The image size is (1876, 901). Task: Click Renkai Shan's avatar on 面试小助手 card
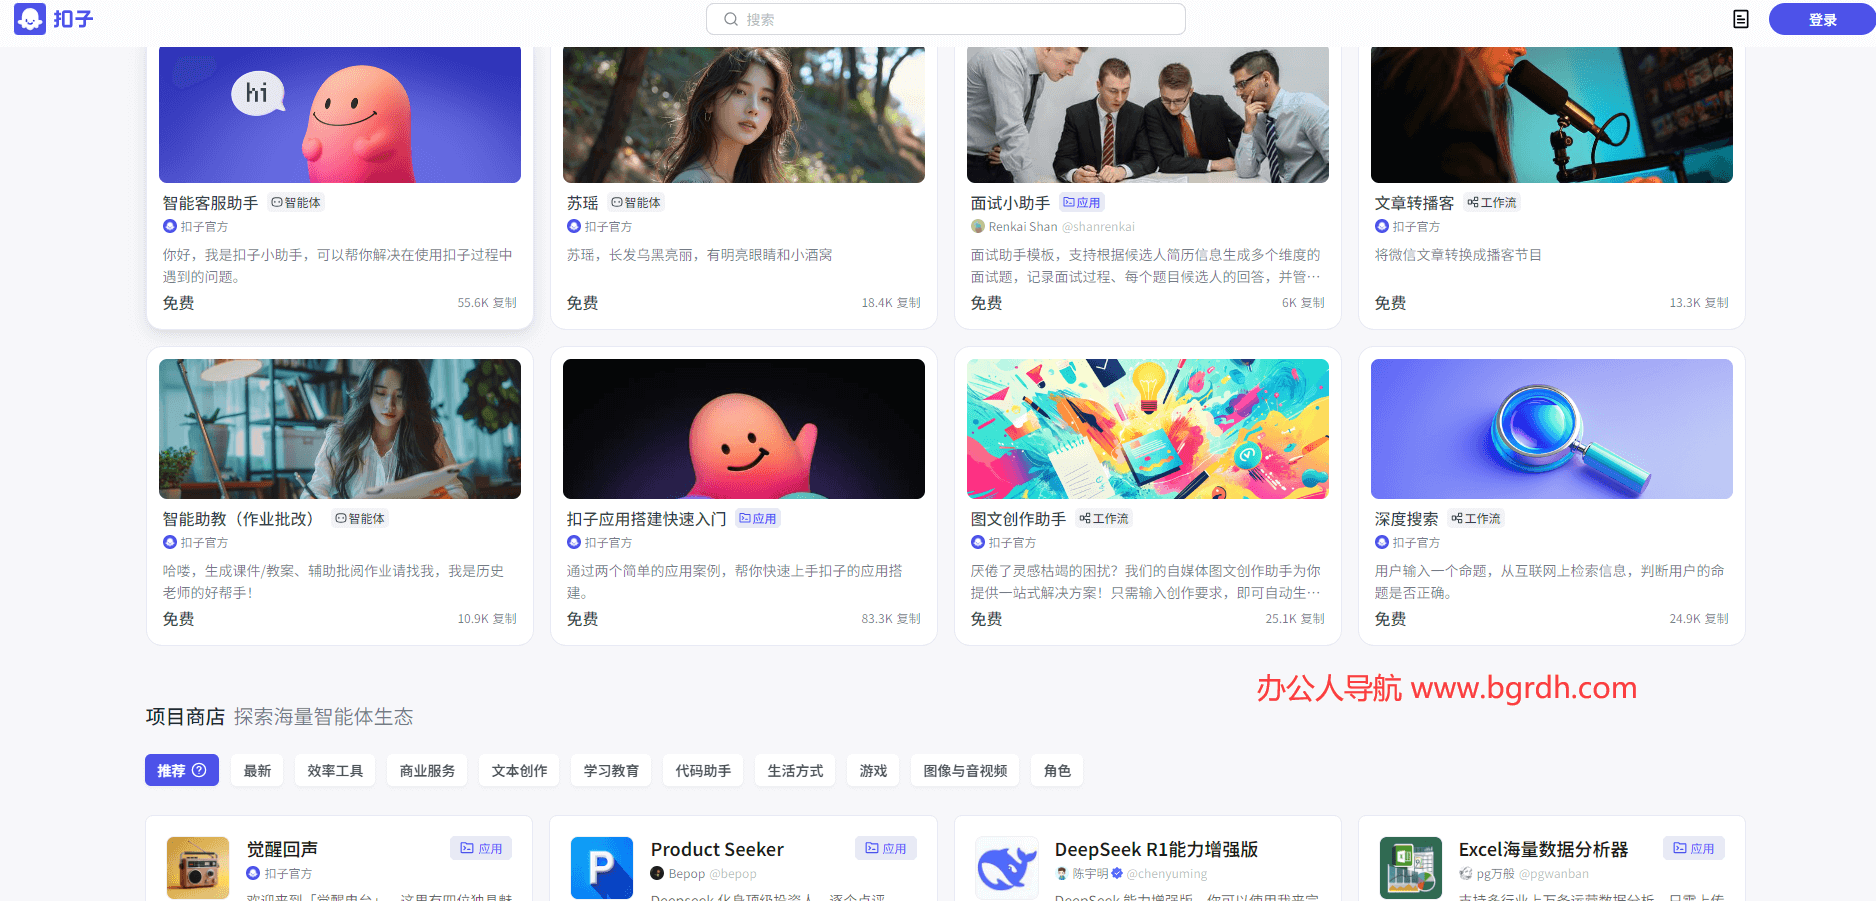click(977, 226)
